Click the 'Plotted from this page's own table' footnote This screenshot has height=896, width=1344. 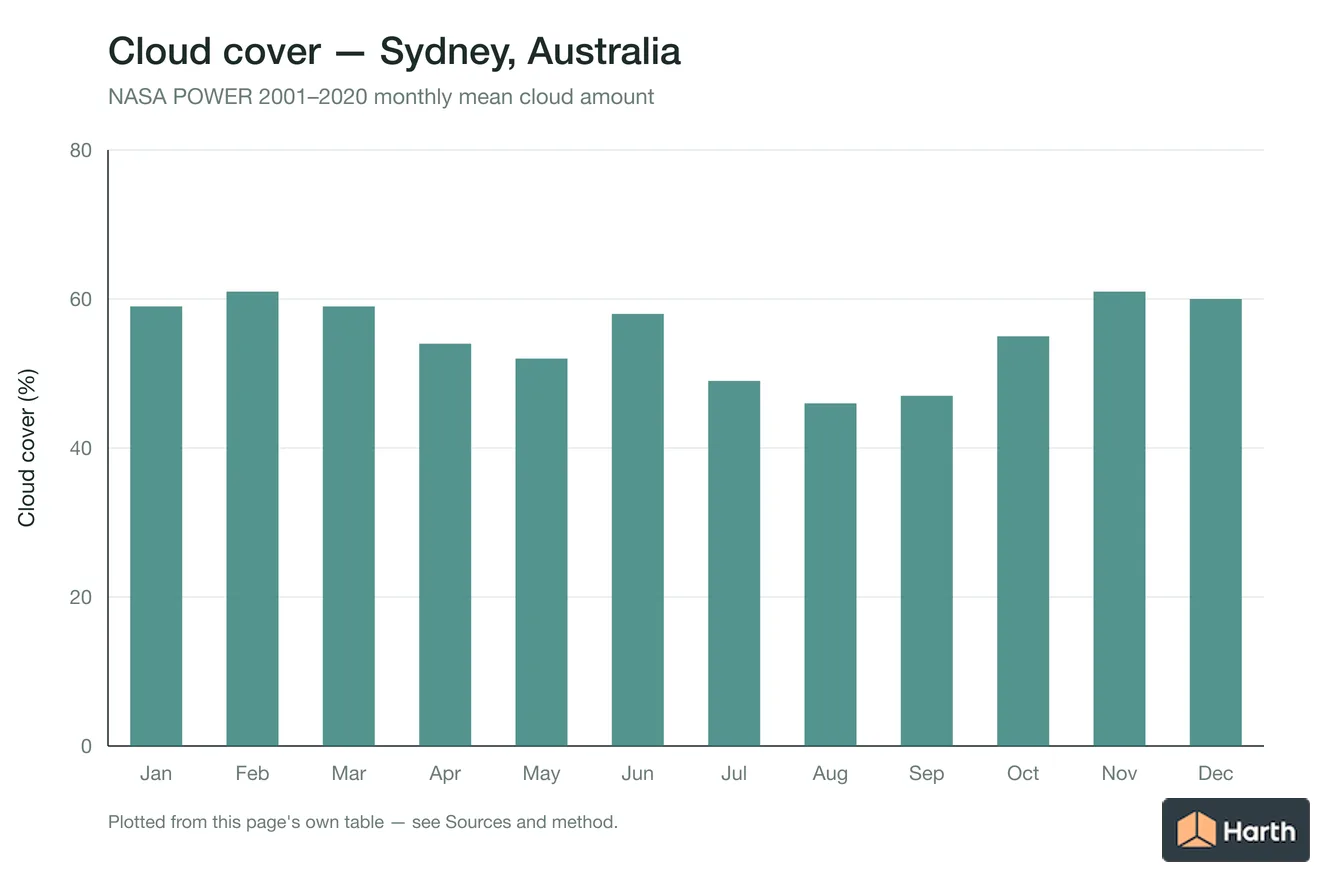coord(363,823)
